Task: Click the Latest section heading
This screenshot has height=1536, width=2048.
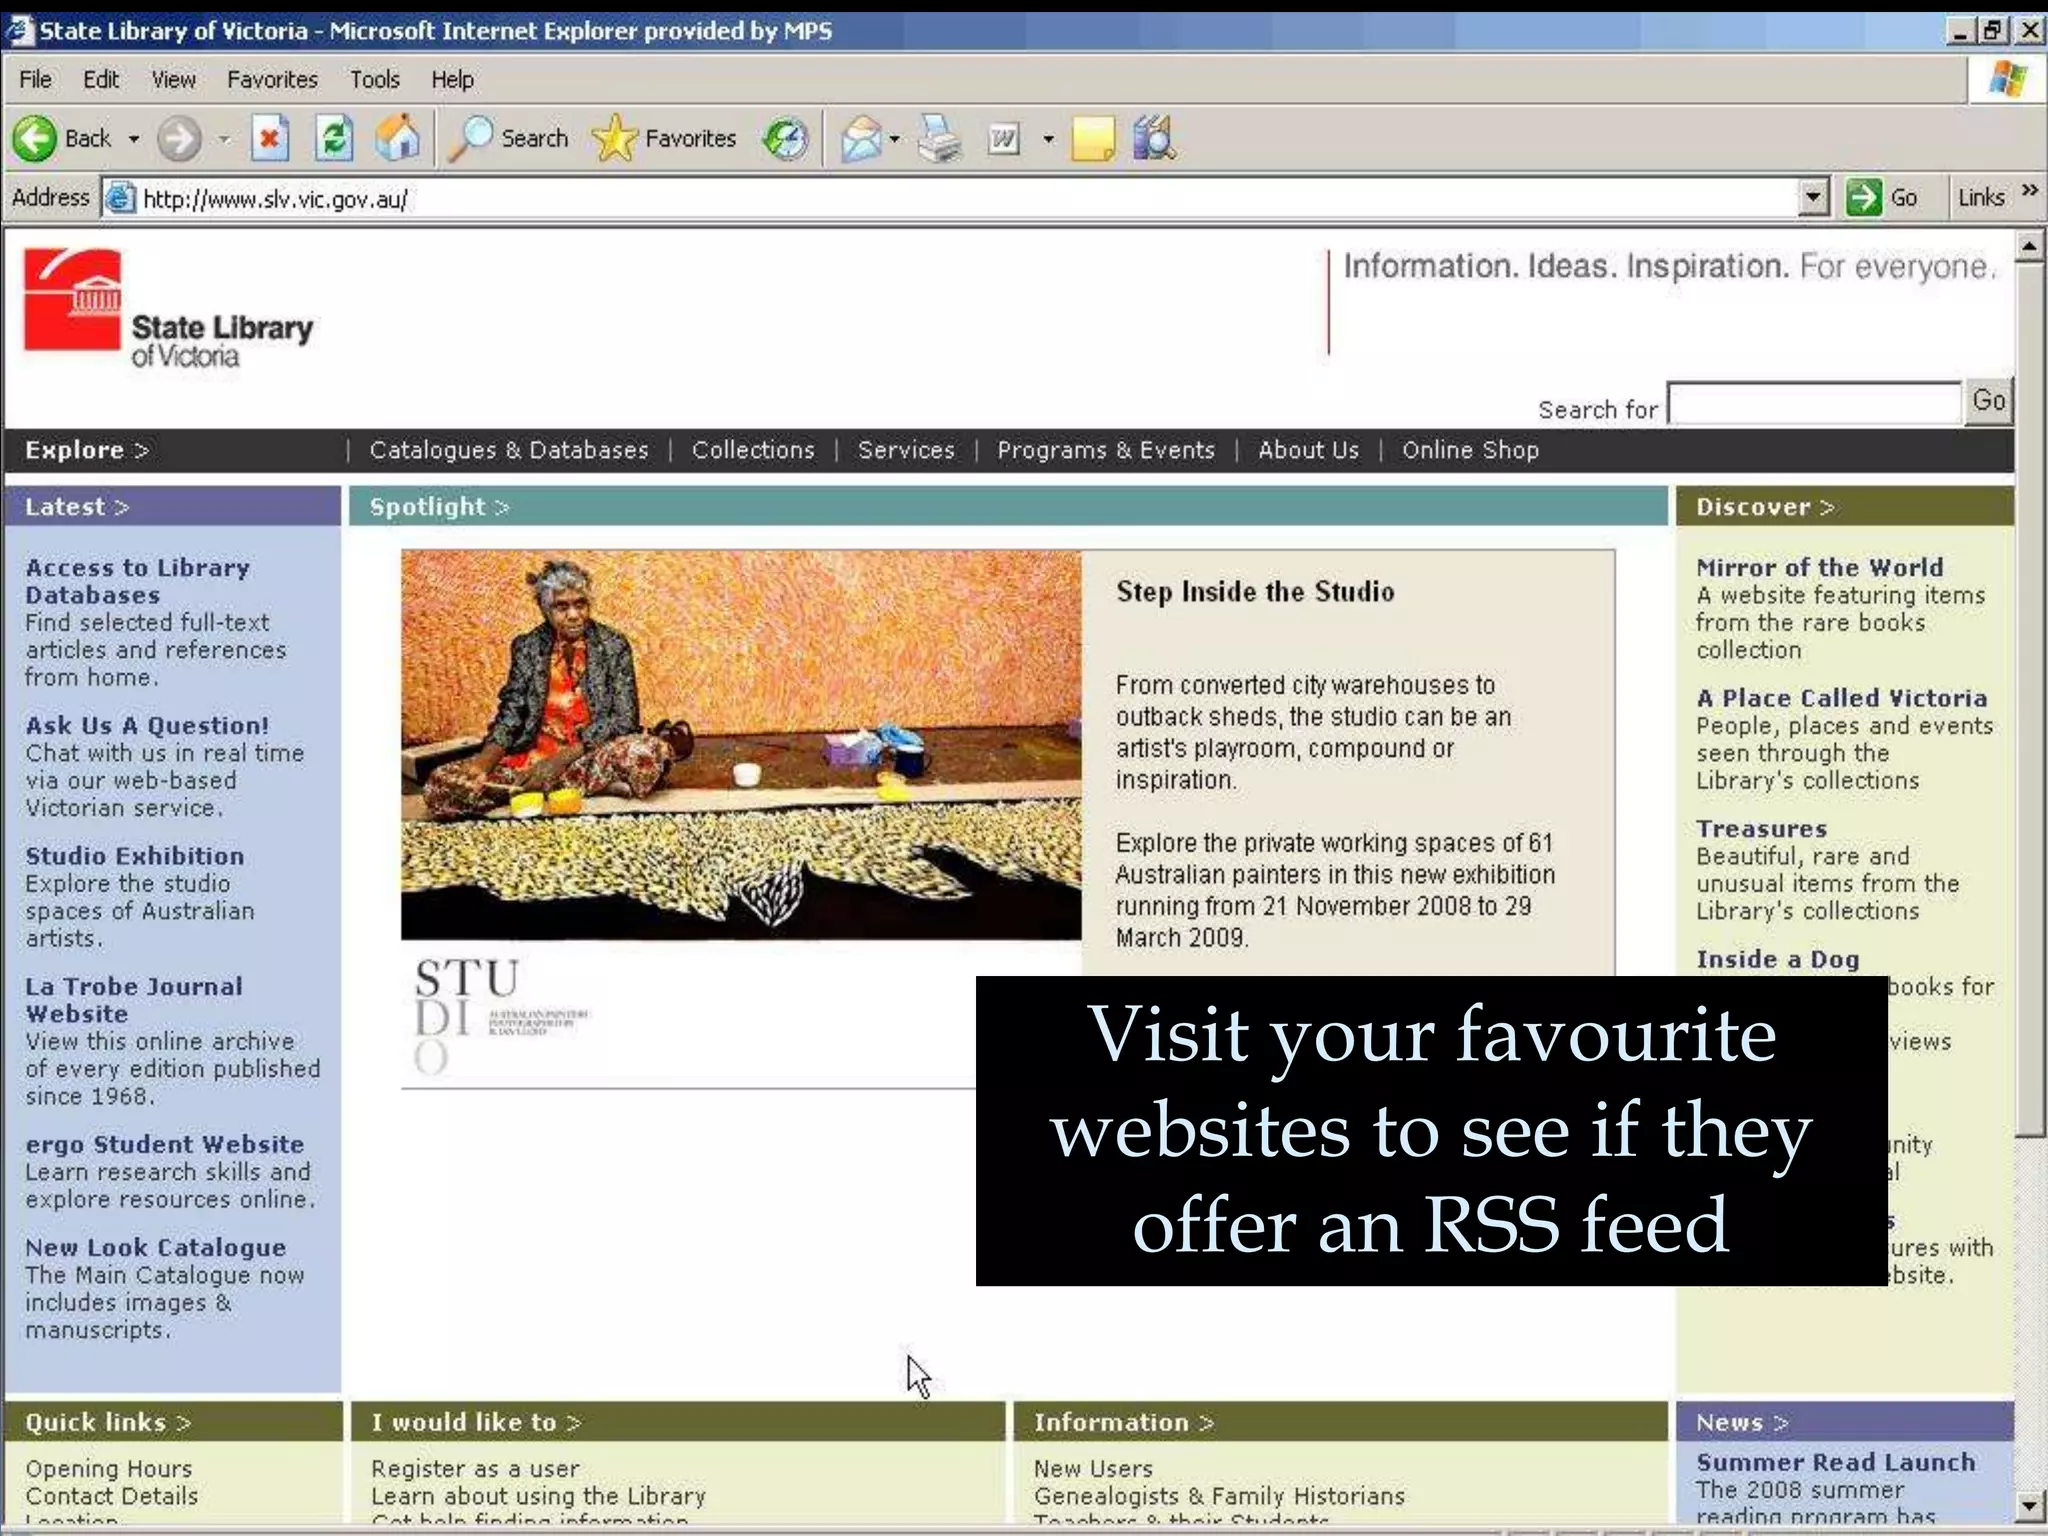Action: tap(77, 507)
